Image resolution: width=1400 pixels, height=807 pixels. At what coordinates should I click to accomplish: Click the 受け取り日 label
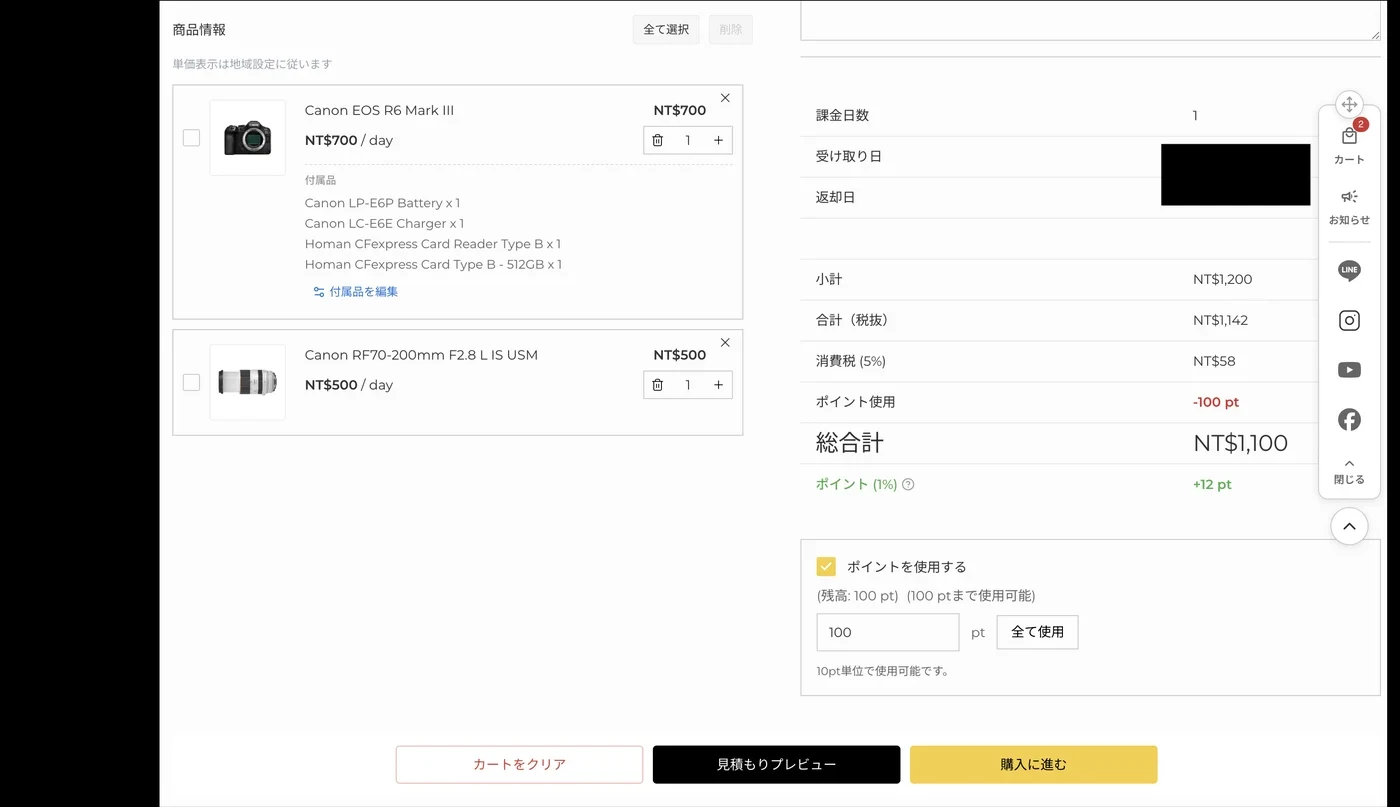[x=849, y=157]
